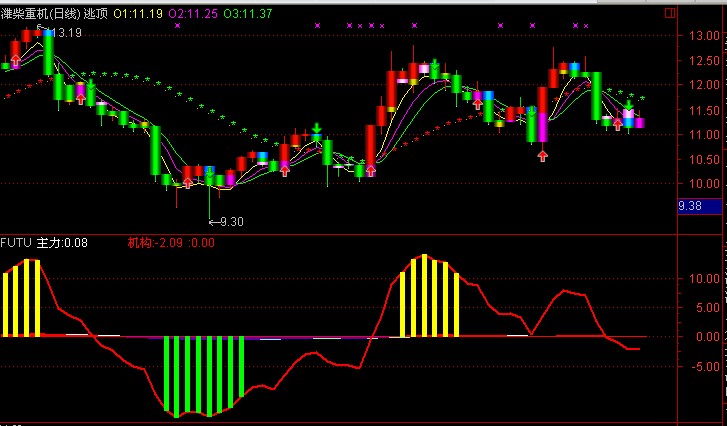The width and height of the screenshot is (727, 426).
Task: Open the 逃顶 indicator name label
Action: (x=96, y=12)
